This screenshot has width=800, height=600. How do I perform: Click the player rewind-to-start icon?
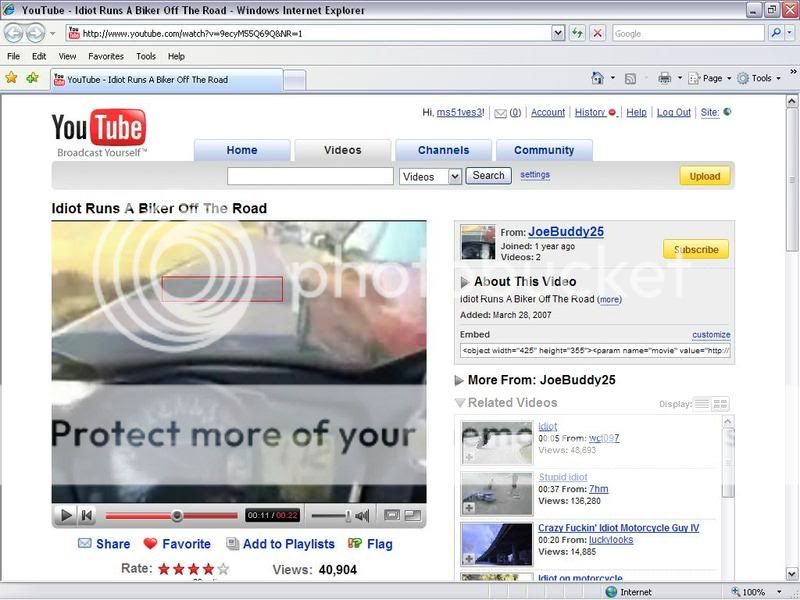click(87, 516)
